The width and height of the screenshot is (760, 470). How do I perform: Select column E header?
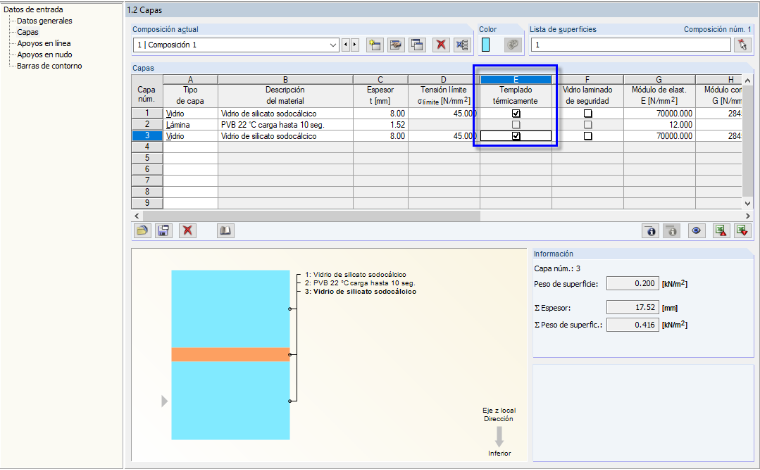tap(516, 79)
